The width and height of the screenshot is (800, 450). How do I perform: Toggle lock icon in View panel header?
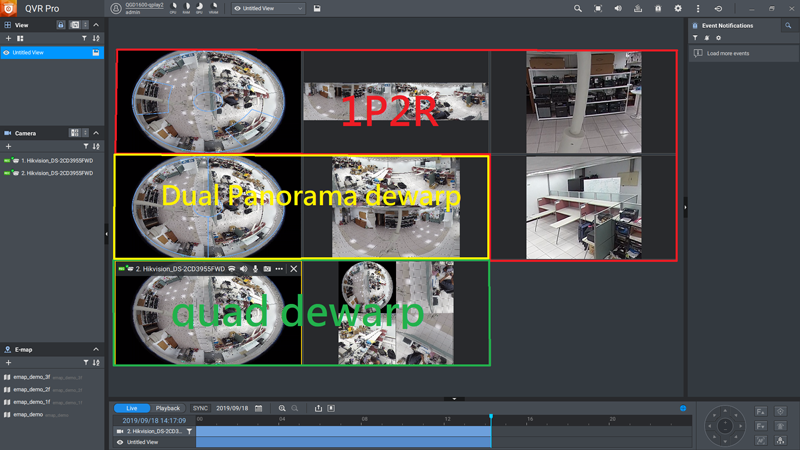tap(61, 25)
